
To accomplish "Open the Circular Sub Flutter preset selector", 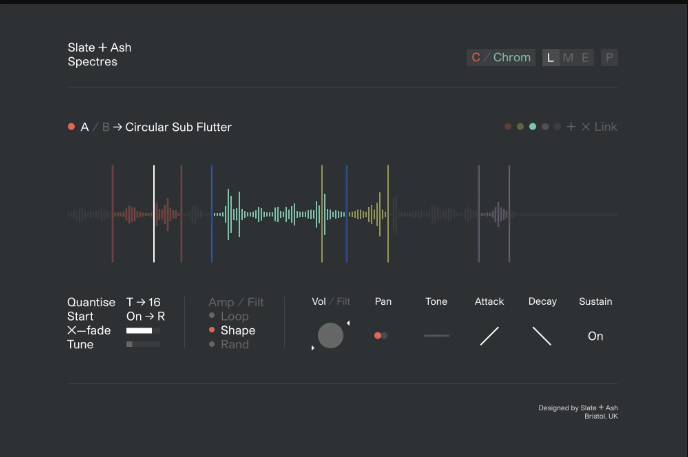I will pos(178,127).
